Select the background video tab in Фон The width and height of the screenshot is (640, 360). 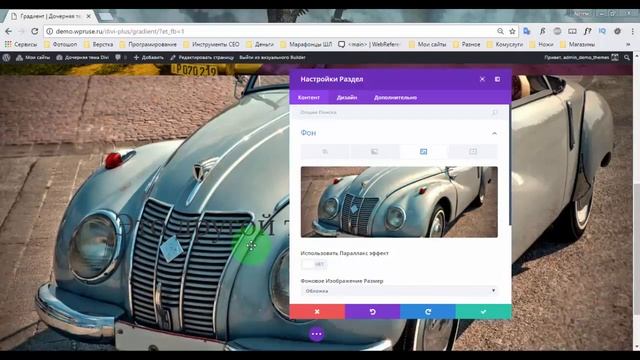click(473, 151)
